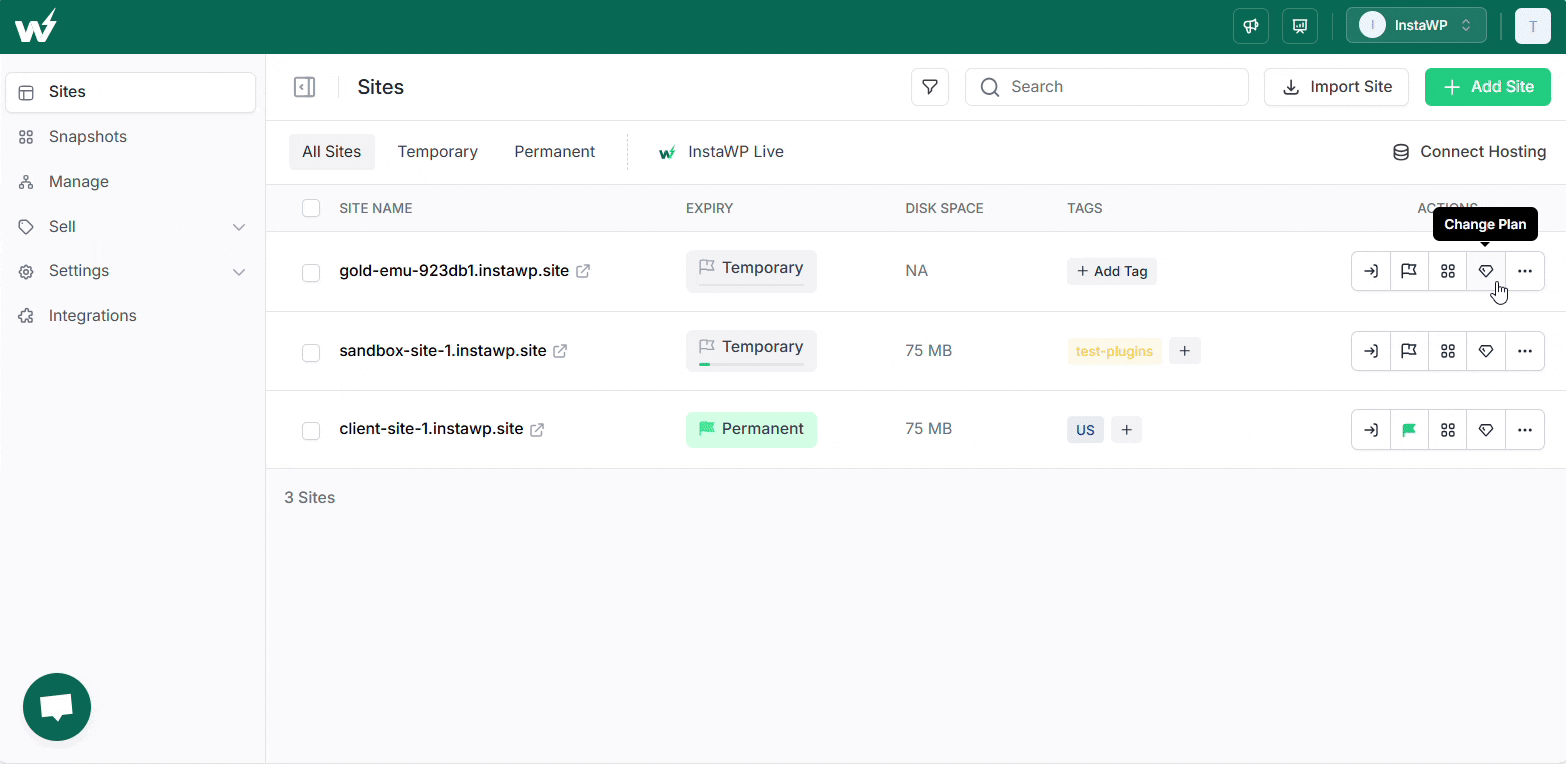Switch to the Permanent tab

(555, 152)
